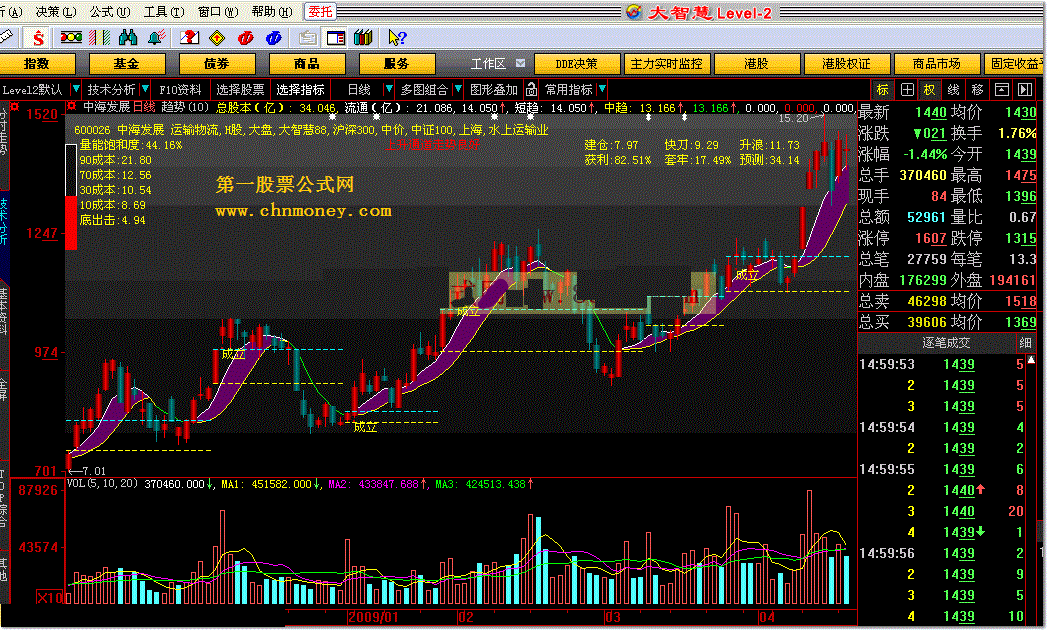Click the window layout toolbar icon

coord(335,38)
